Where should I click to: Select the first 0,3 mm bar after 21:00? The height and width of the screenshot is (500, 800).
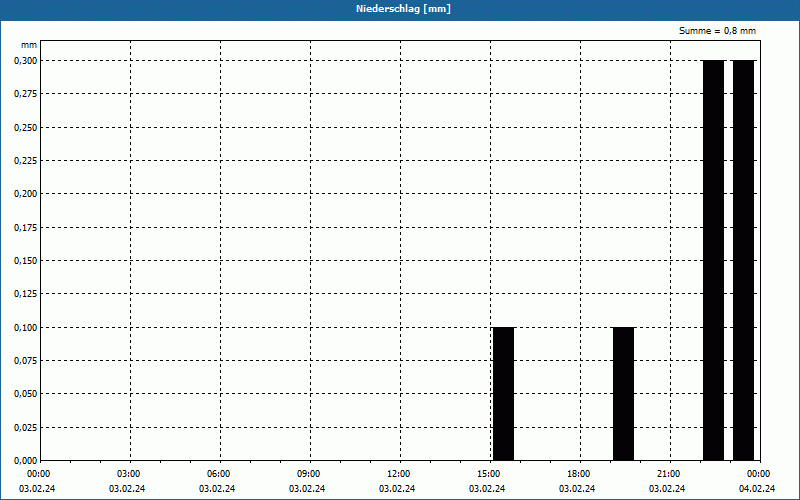click(713, 261)
